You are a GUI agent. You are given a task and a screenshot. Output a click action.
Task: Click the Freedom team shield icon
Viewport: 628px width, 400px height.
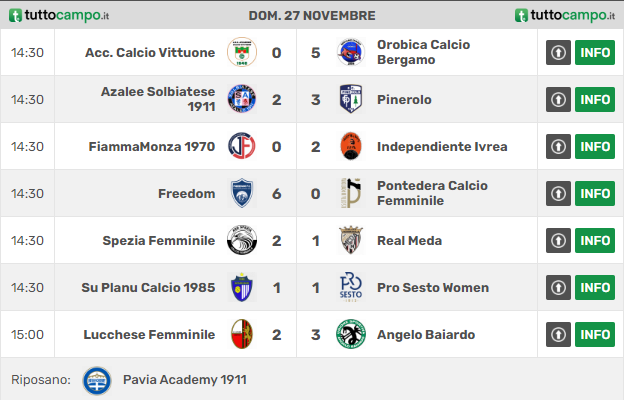pos(242,193)
